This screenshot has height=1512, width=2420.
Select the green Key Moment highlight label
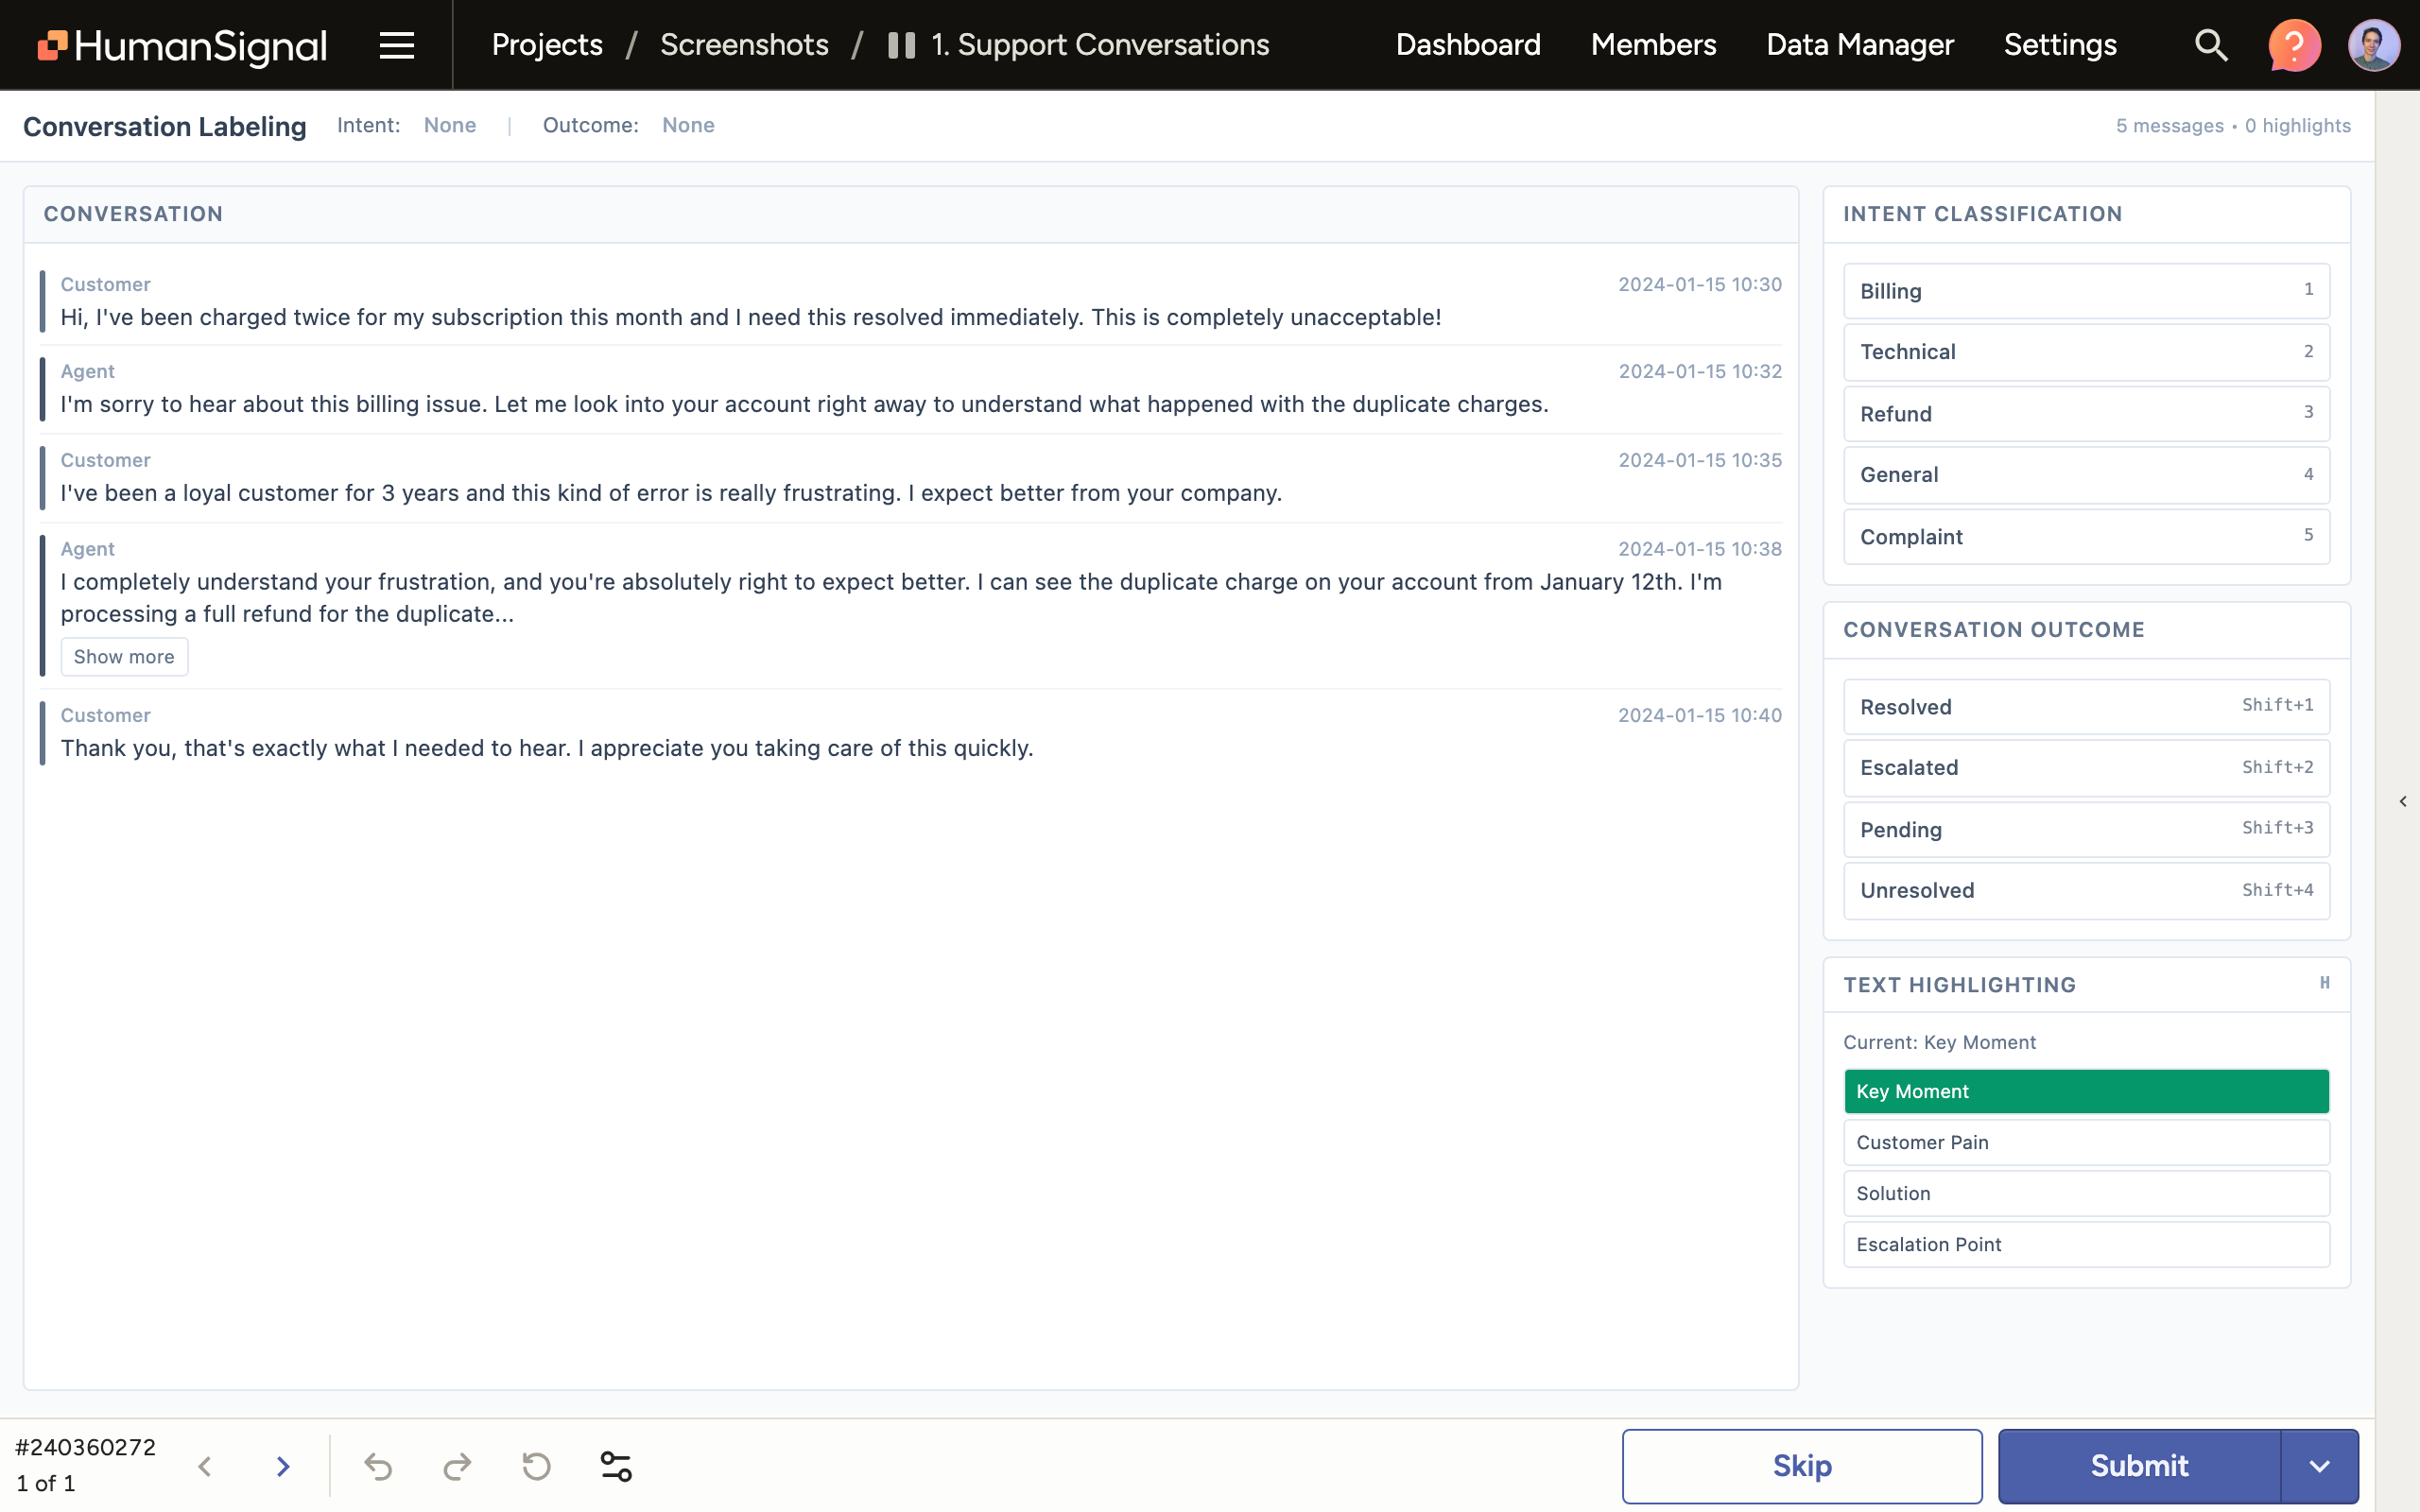click(2086, 1091)
